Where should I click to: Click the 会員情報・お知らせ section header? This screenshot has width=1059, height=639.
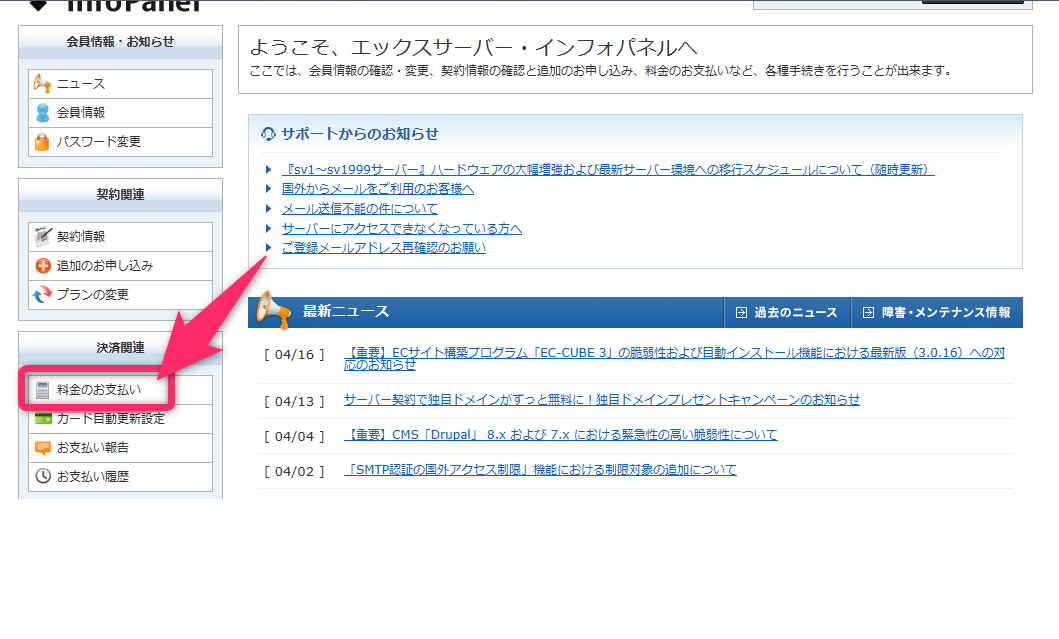120,42
